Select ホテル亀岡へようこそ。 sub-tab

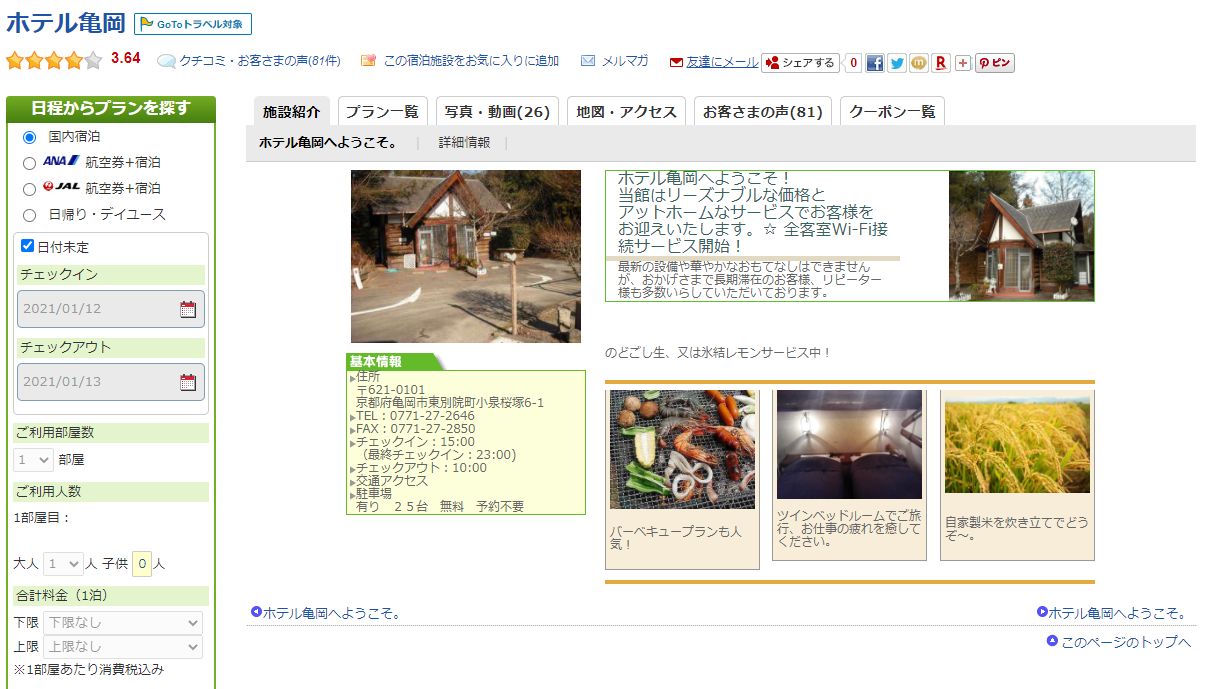[x=328, y=143]
